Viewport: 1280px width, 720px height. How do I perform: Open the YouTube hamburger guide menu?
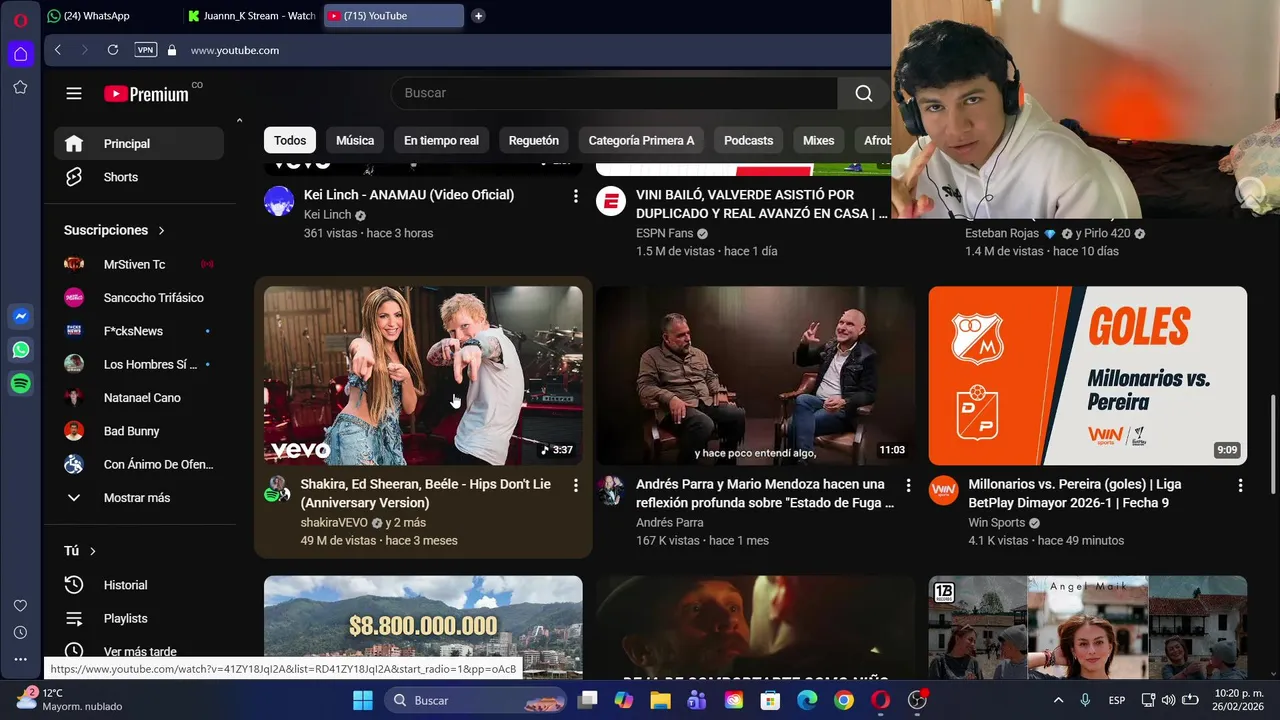click(x=74, y=93)
